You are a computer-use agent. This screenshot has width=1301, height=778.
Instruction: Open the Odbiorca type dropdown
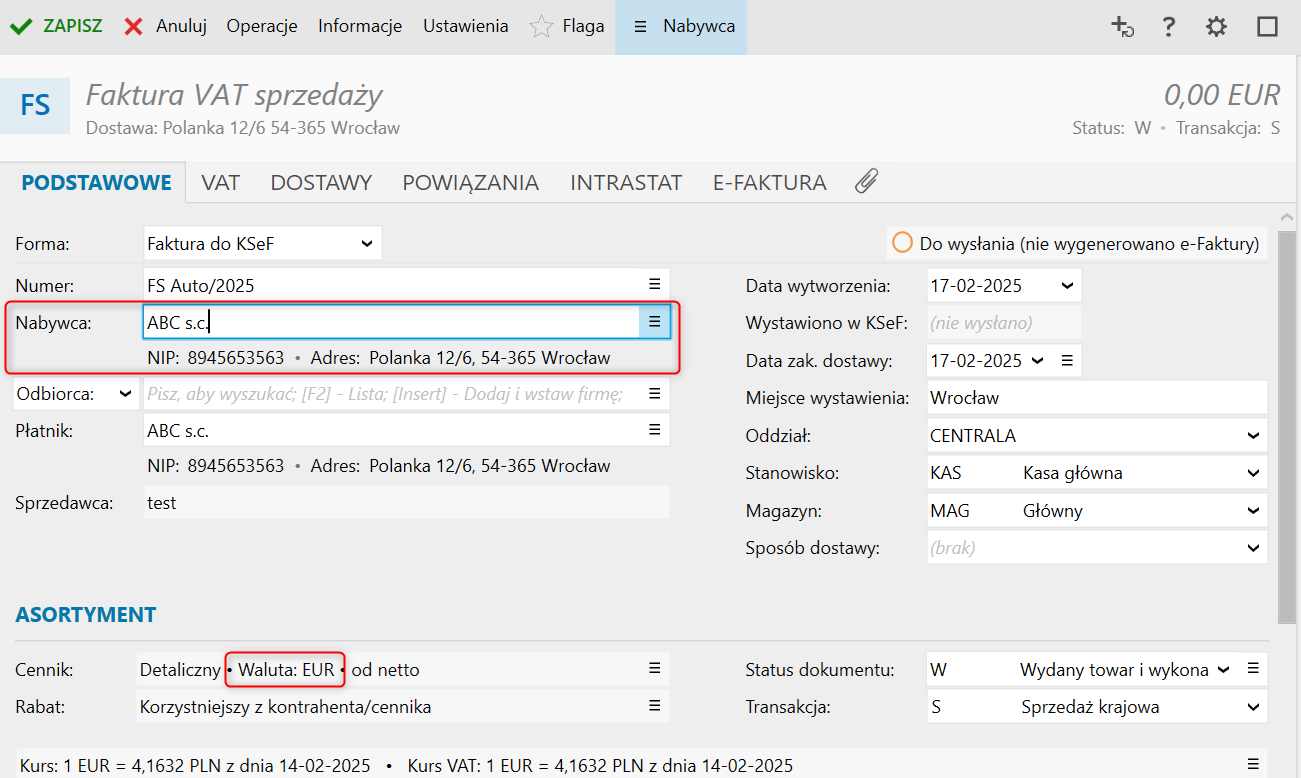tap(125, 394)
